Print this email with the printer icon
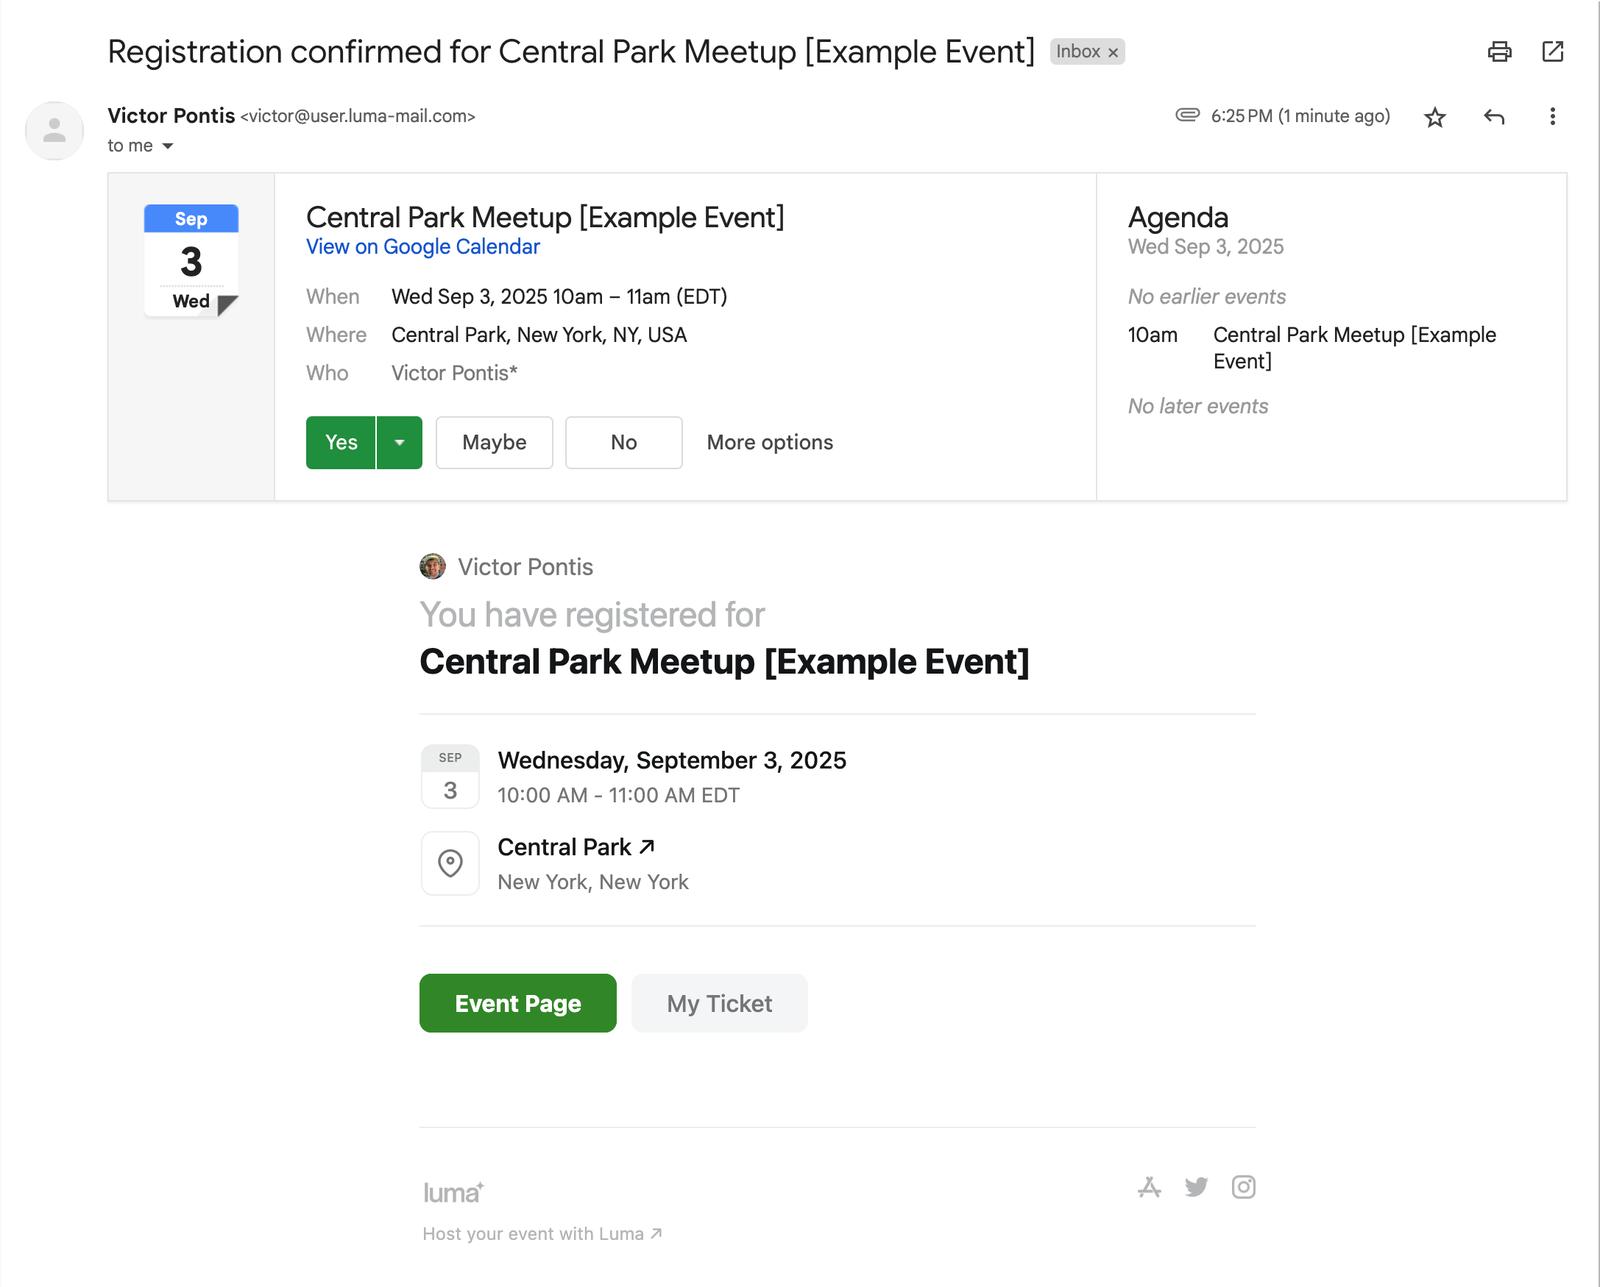The height and width of the screenshot is (1287, 1600). (1499, 52)
